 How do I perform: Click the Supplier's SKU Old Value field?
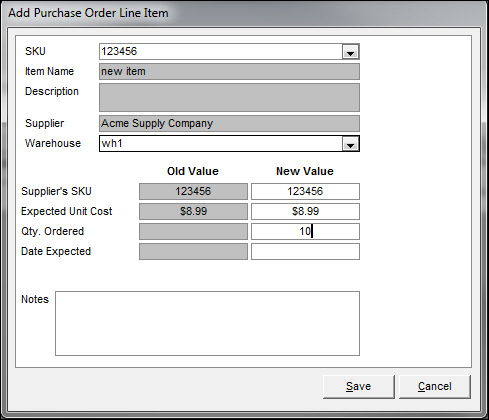click(x=193, y=191)
